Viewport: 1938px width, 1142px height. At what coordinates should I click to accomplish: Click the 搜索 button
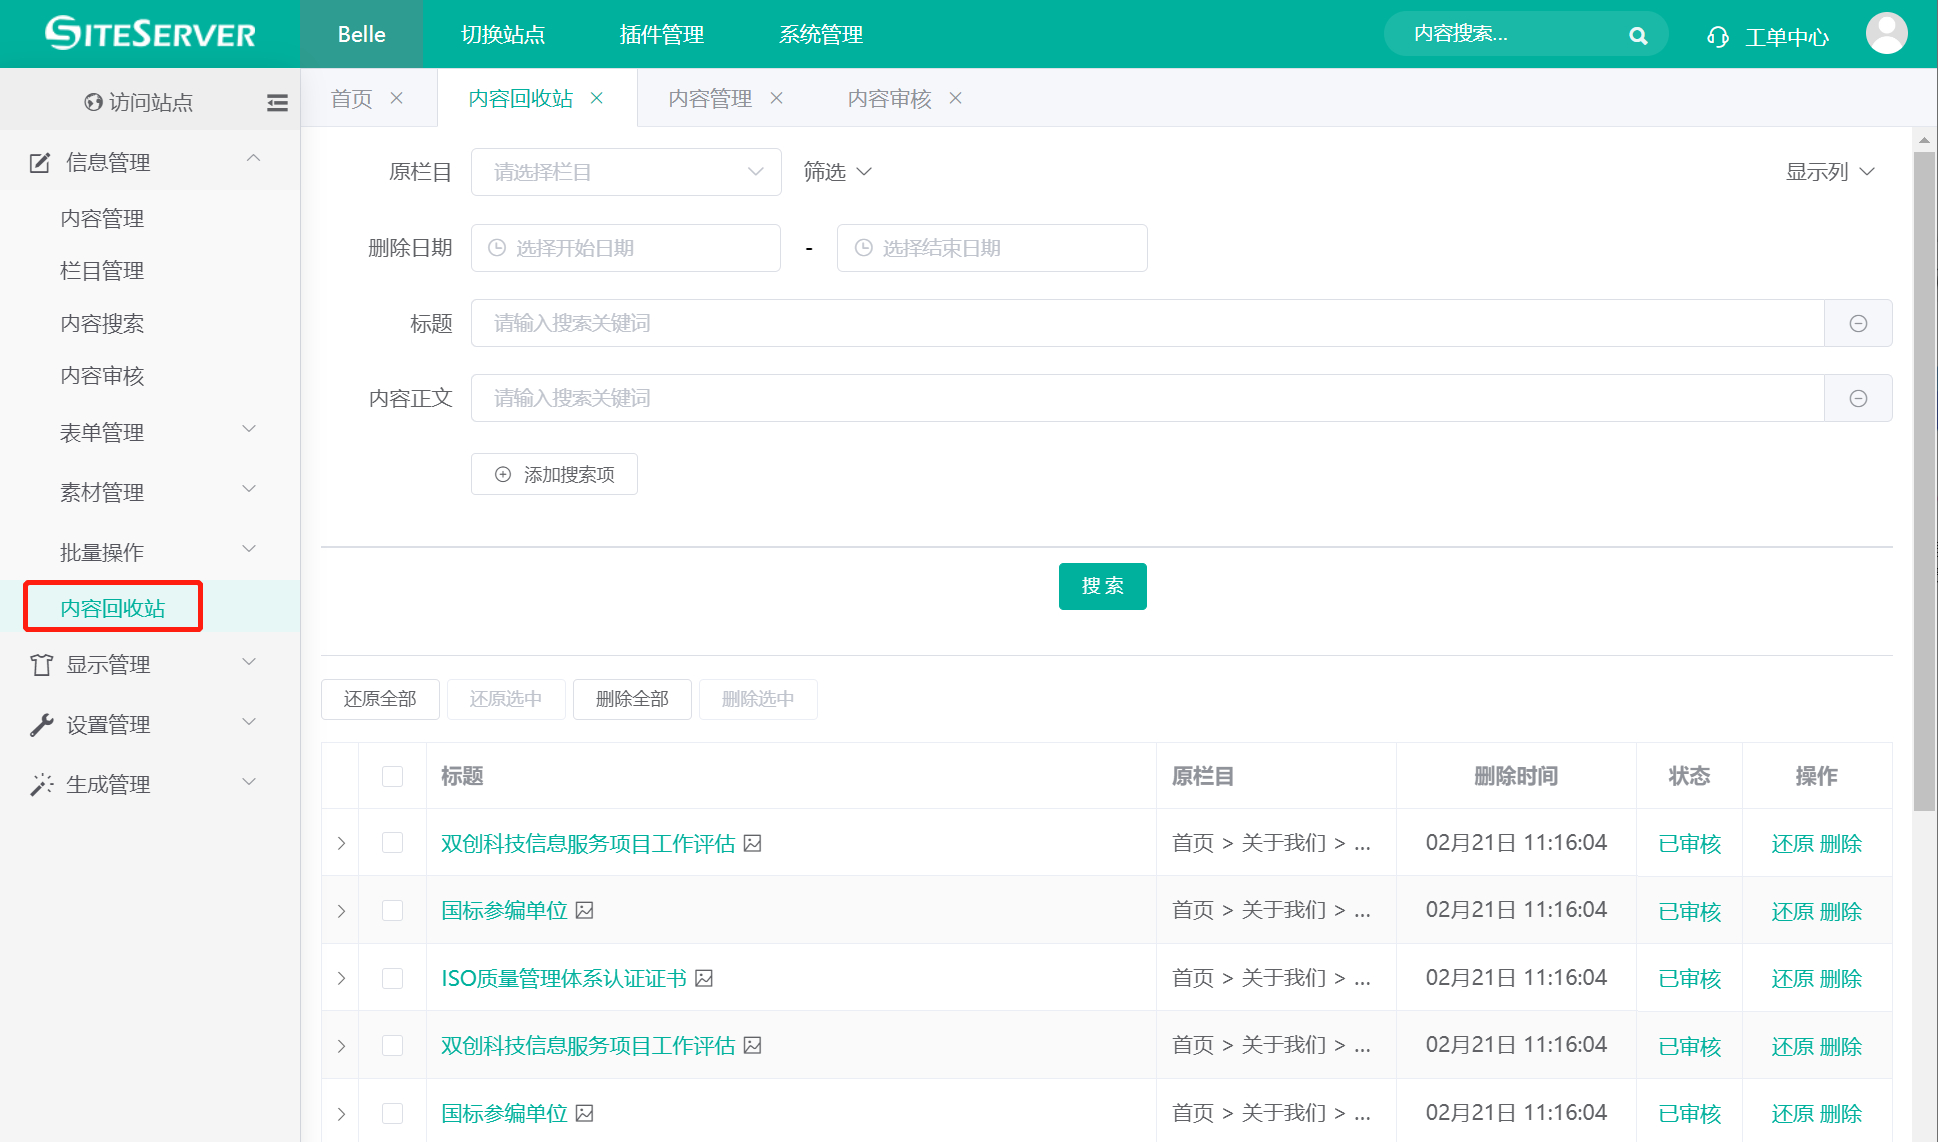(x=1102, y=586)
